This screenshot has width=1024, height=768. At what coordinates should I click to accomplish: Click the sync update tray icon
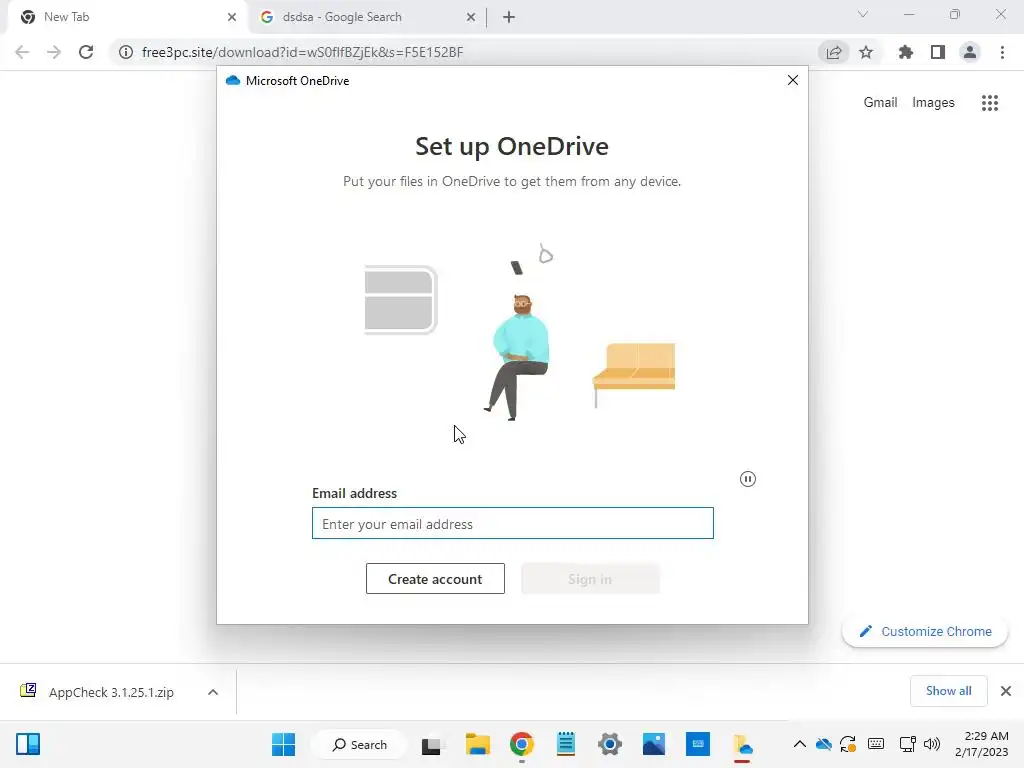[848, 744]
